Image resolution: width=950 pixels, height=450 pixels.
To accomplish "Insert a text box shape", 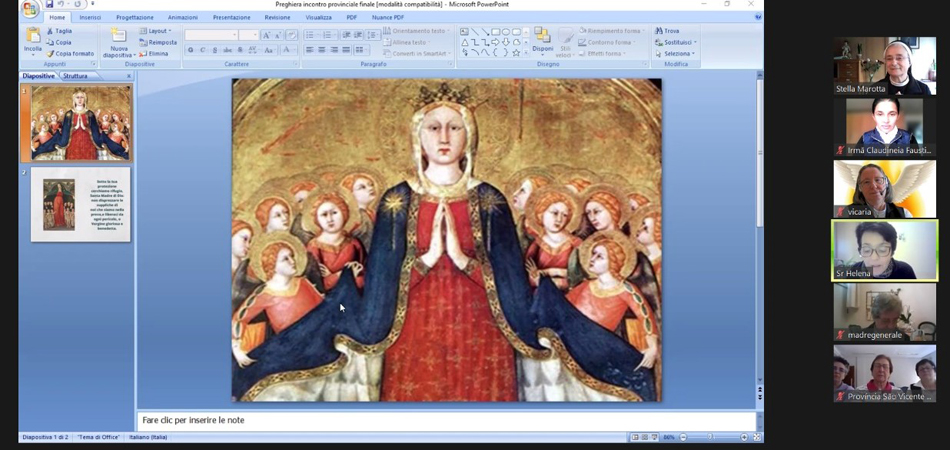I will 464,31.
